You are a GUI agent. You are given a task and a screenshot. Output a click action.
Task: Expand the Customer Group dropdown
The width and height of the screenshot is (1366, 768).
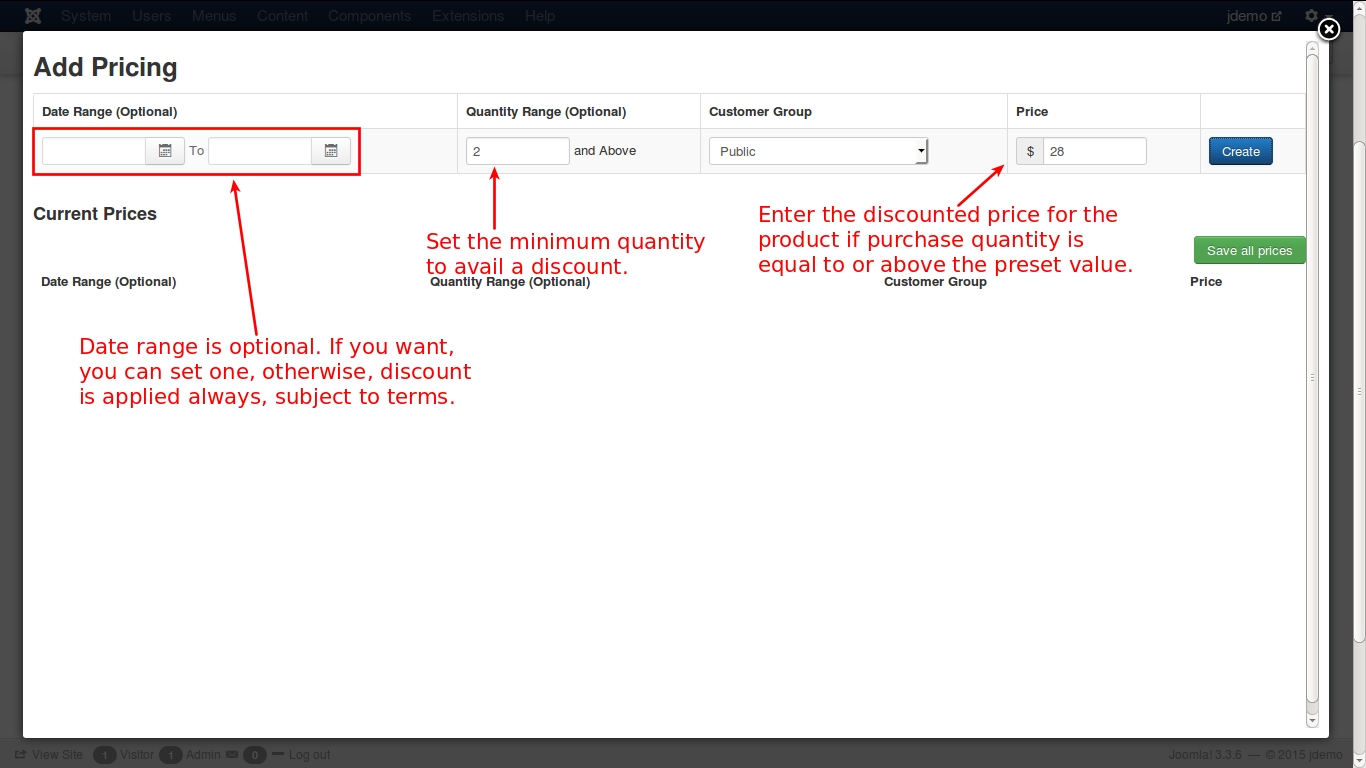tap(818, 151)
